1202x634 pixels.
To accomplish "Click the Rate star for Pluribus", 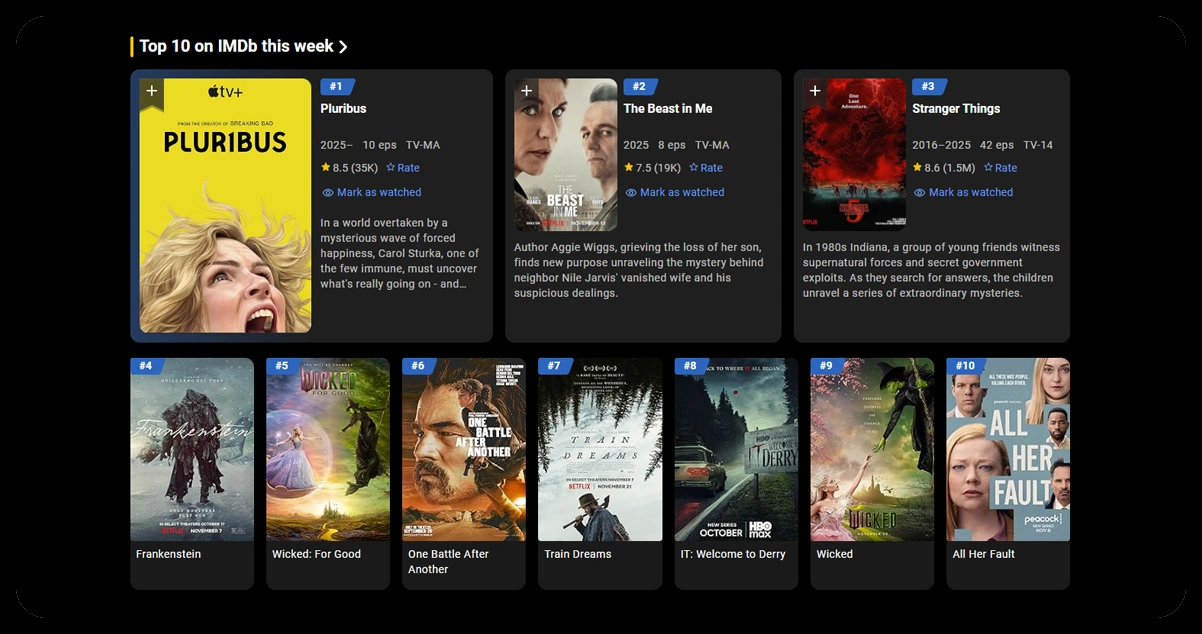I will [x=391, y=168].
